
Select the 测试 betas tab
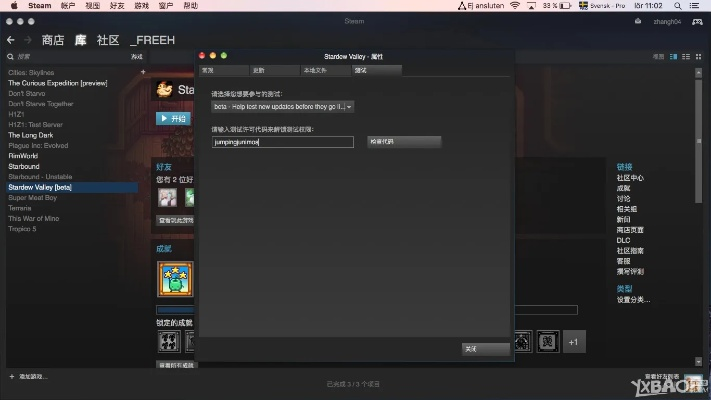click(377, 70)
